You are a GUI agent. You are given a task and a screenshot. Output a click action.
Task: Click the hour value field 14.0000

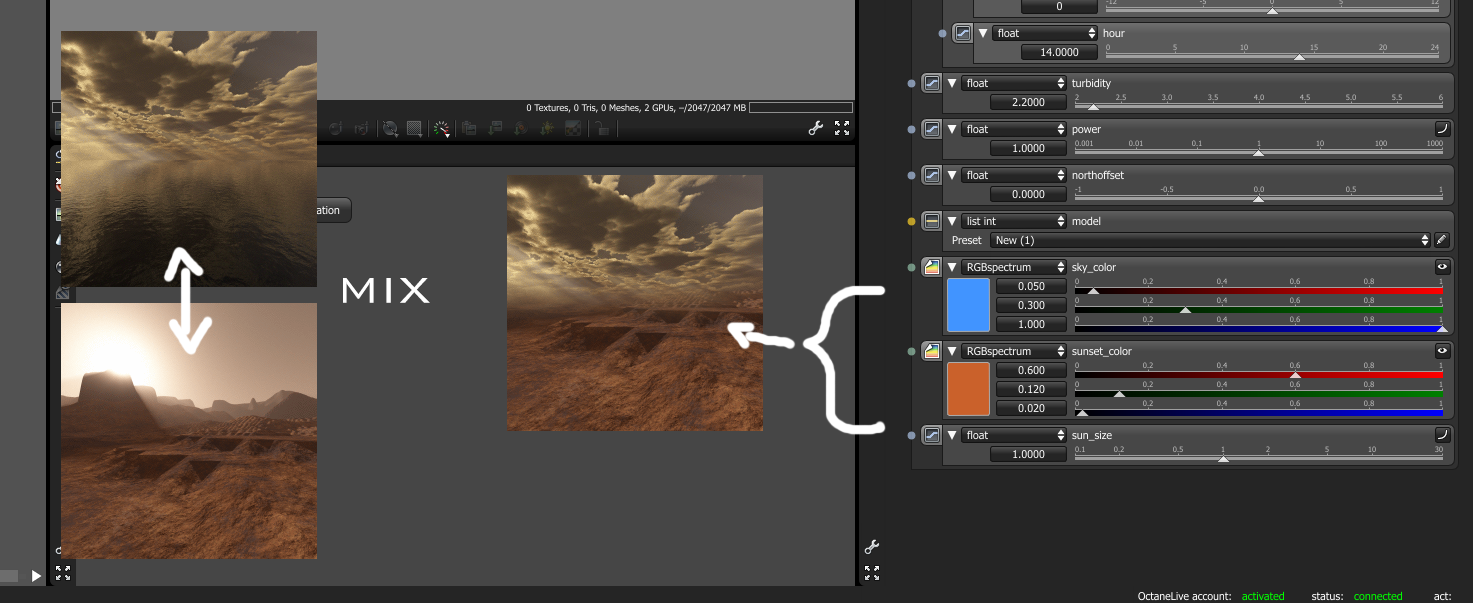[x=1059, y=52]
